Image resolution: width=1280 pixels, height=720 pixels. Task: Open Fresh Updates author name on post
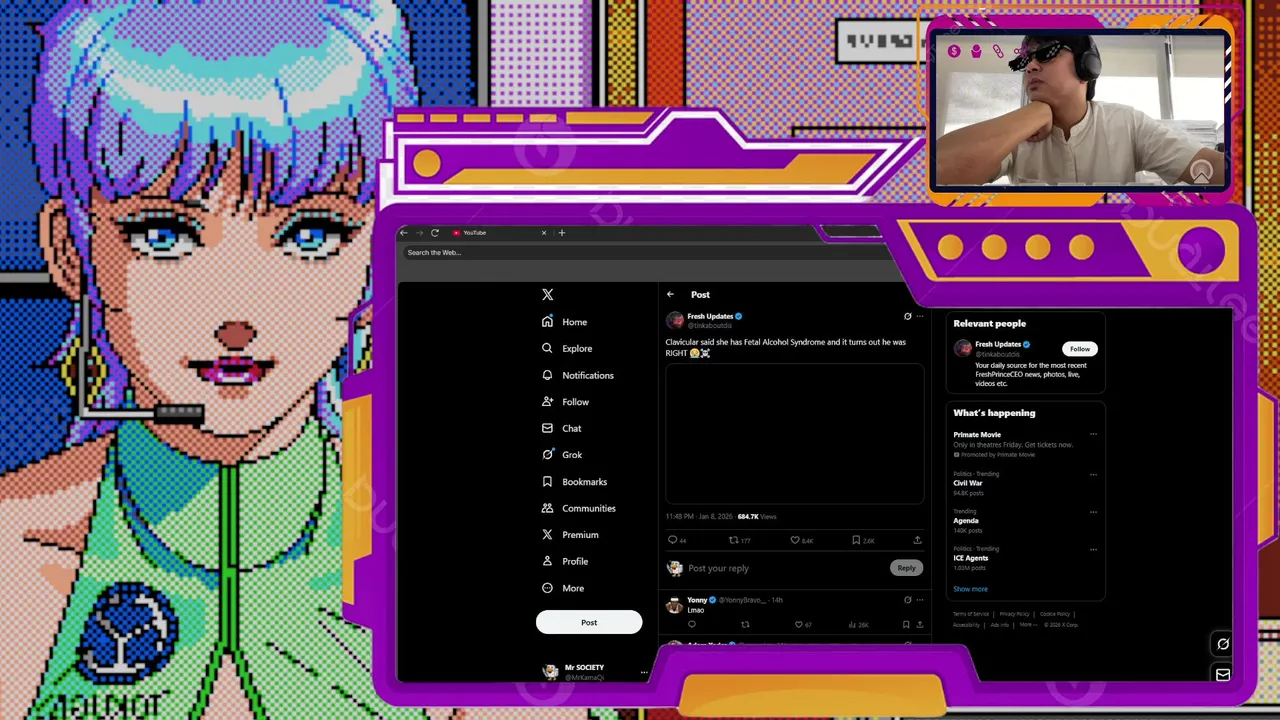tap(710, 316)
